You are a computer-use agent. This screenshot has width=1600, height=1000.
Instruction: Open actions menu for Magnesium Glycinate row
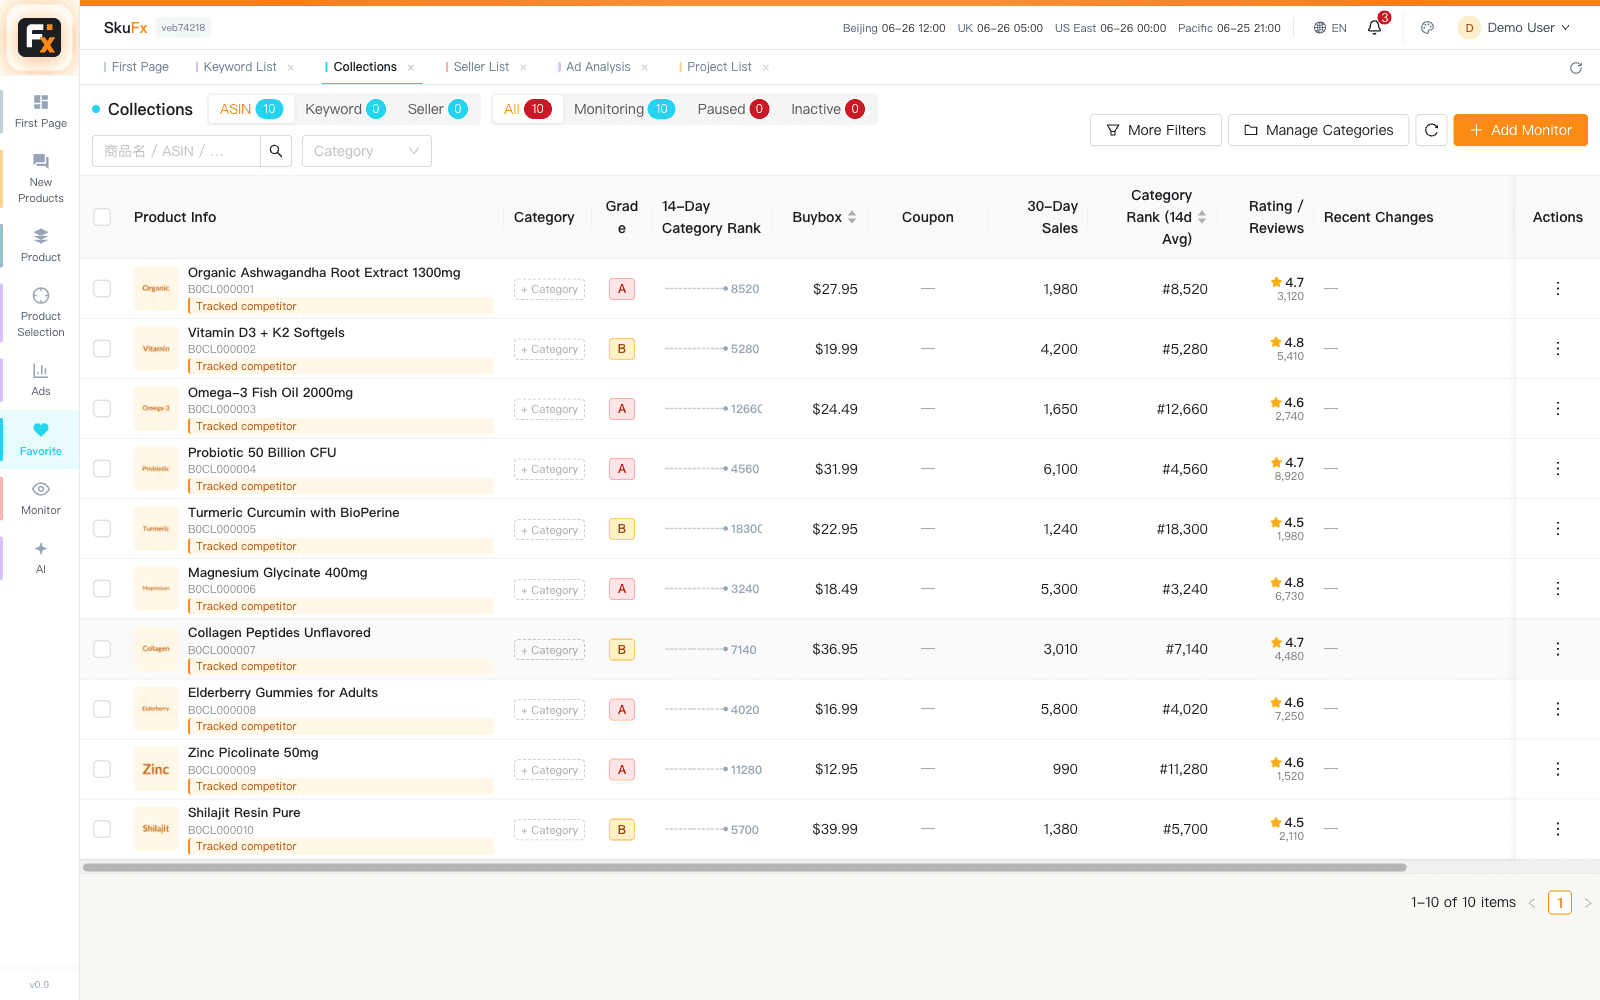[1557, 589]
